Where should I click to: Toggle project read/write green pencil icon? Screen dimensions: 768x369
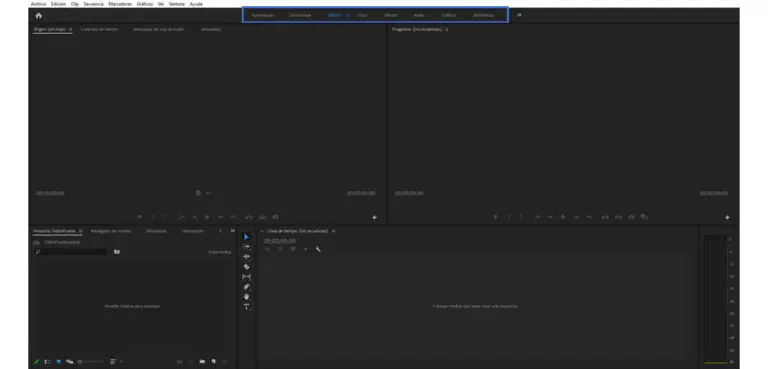36,362
